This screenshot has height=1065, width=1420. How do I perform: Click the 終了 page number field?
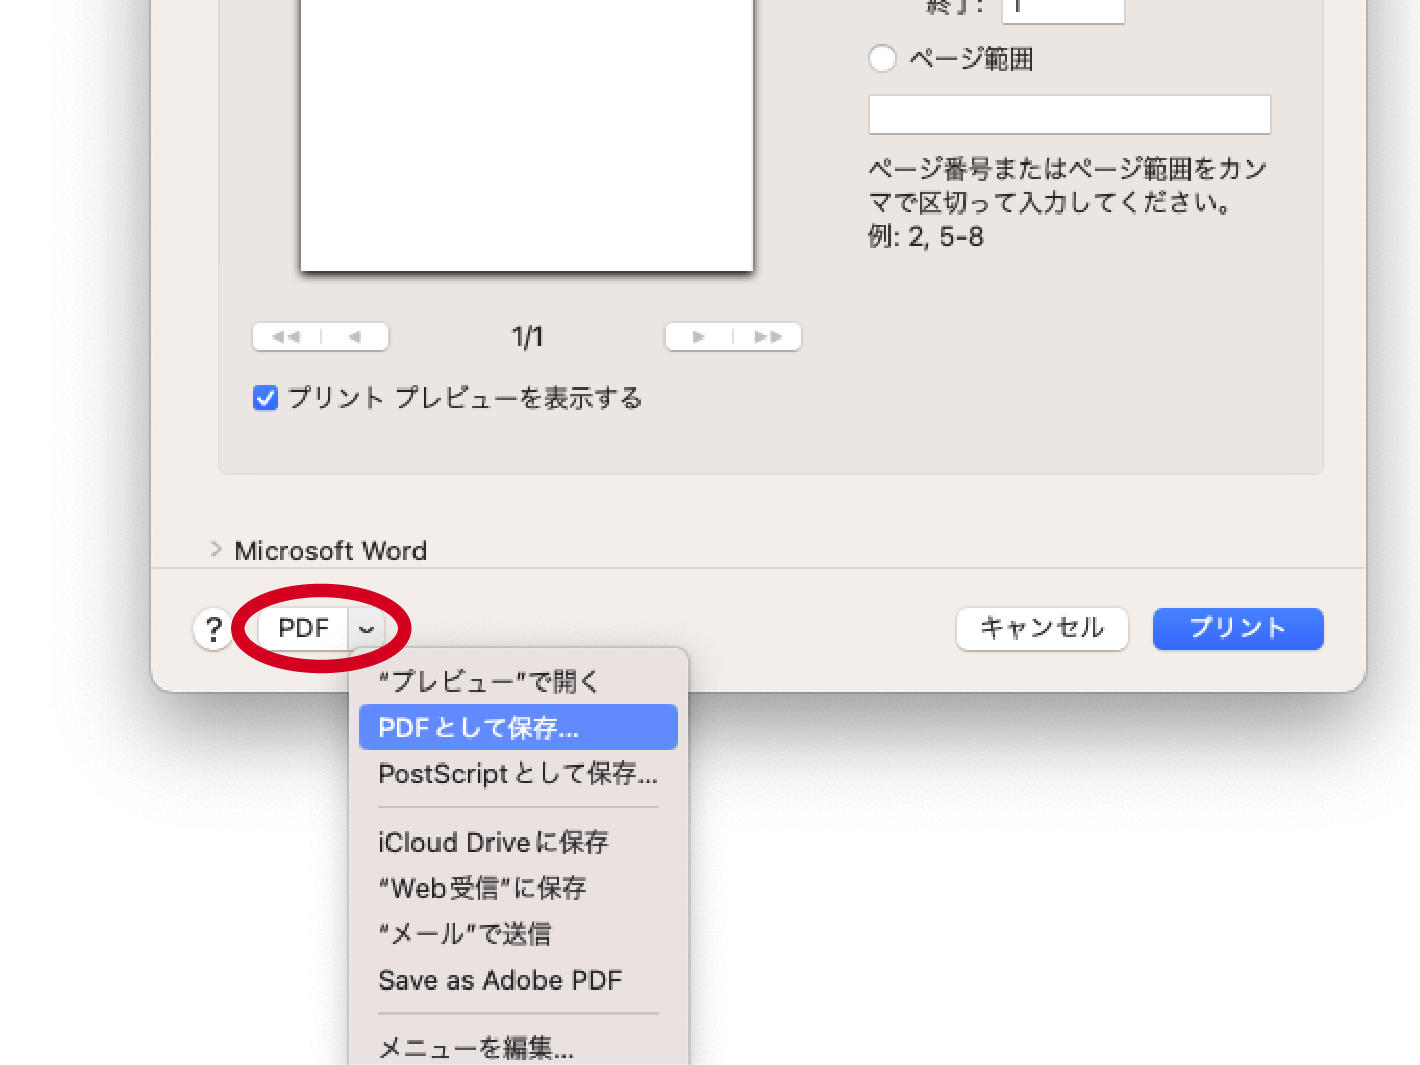coord(1063,10)
